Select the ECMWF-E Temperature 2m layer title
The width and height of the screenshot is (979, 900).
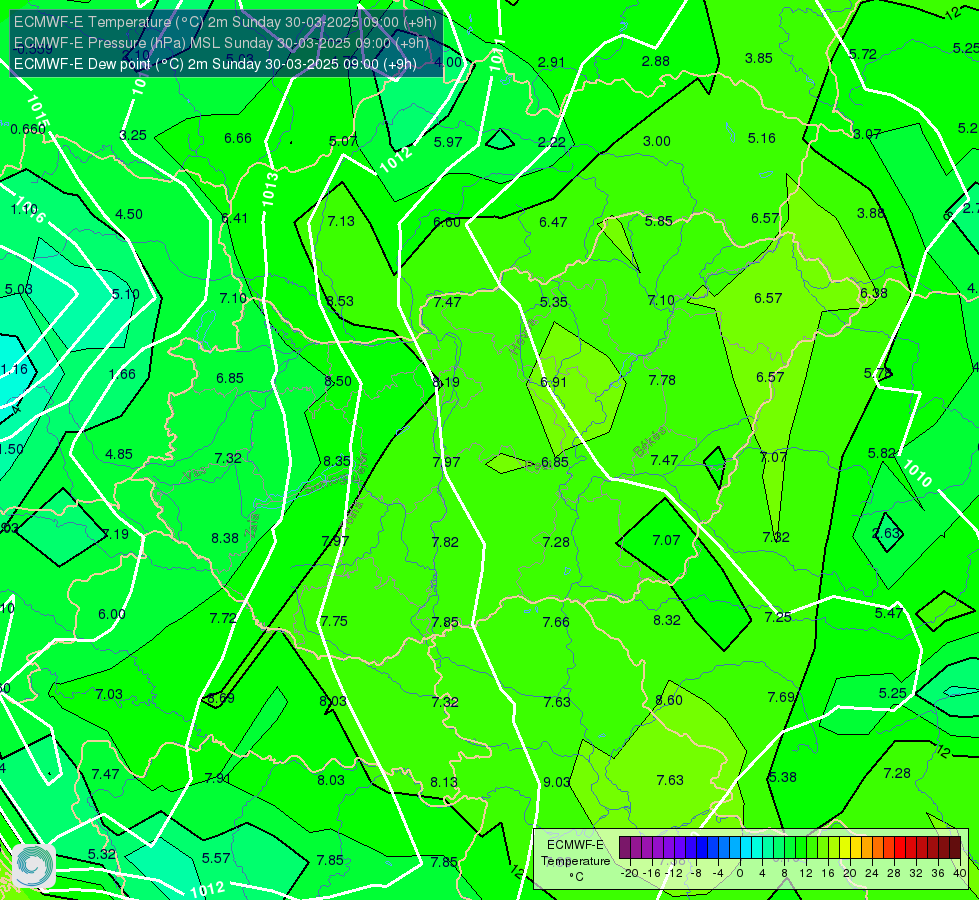225,22
